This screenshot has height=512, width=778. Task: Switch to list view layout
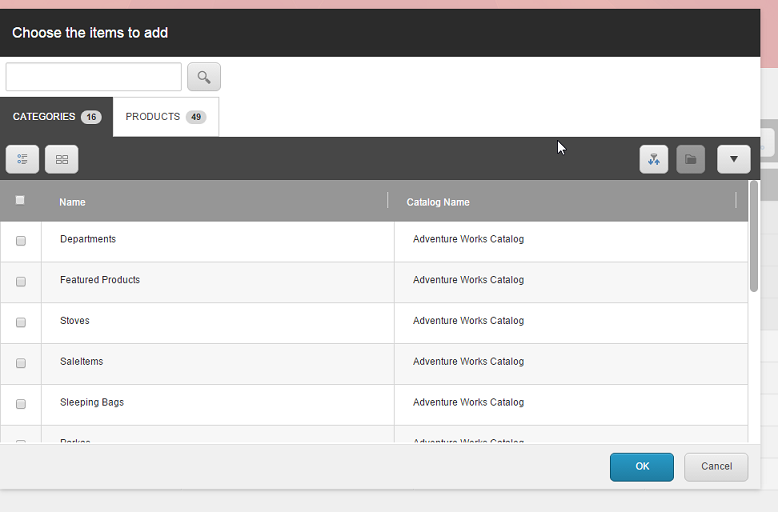click(x=22, y=159)
